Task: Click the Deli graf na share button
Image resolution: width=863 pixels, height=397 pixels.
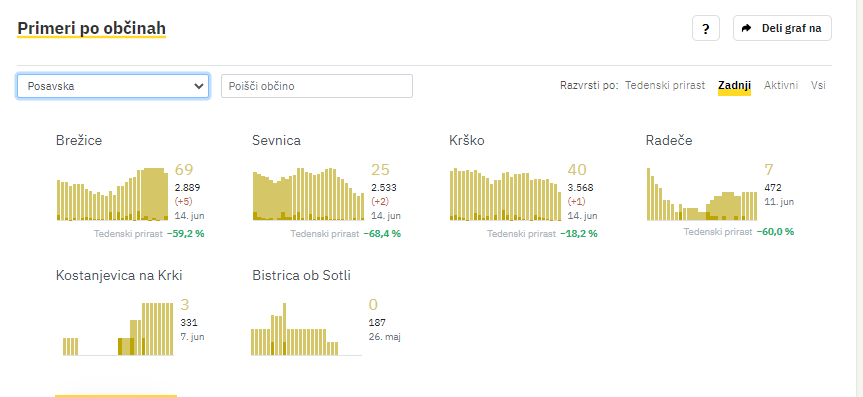Action: (x=782, y=29)
